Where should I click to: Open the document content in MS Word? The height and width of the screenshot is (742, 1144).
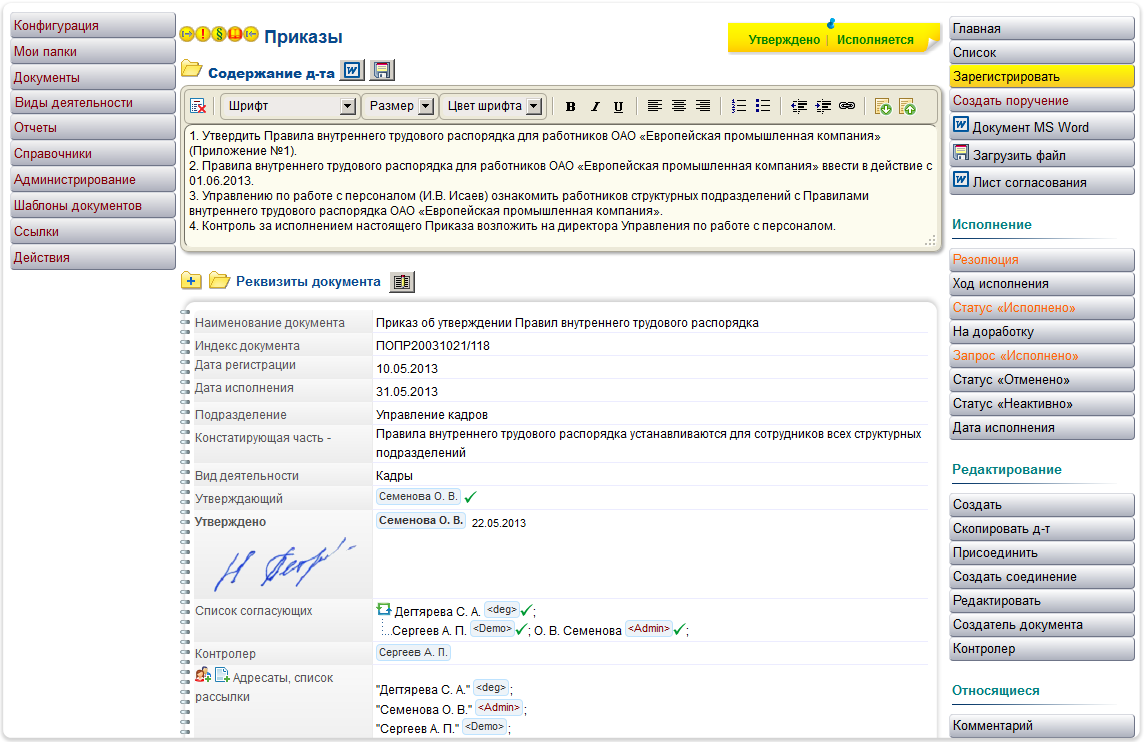[x=352, y=70]
